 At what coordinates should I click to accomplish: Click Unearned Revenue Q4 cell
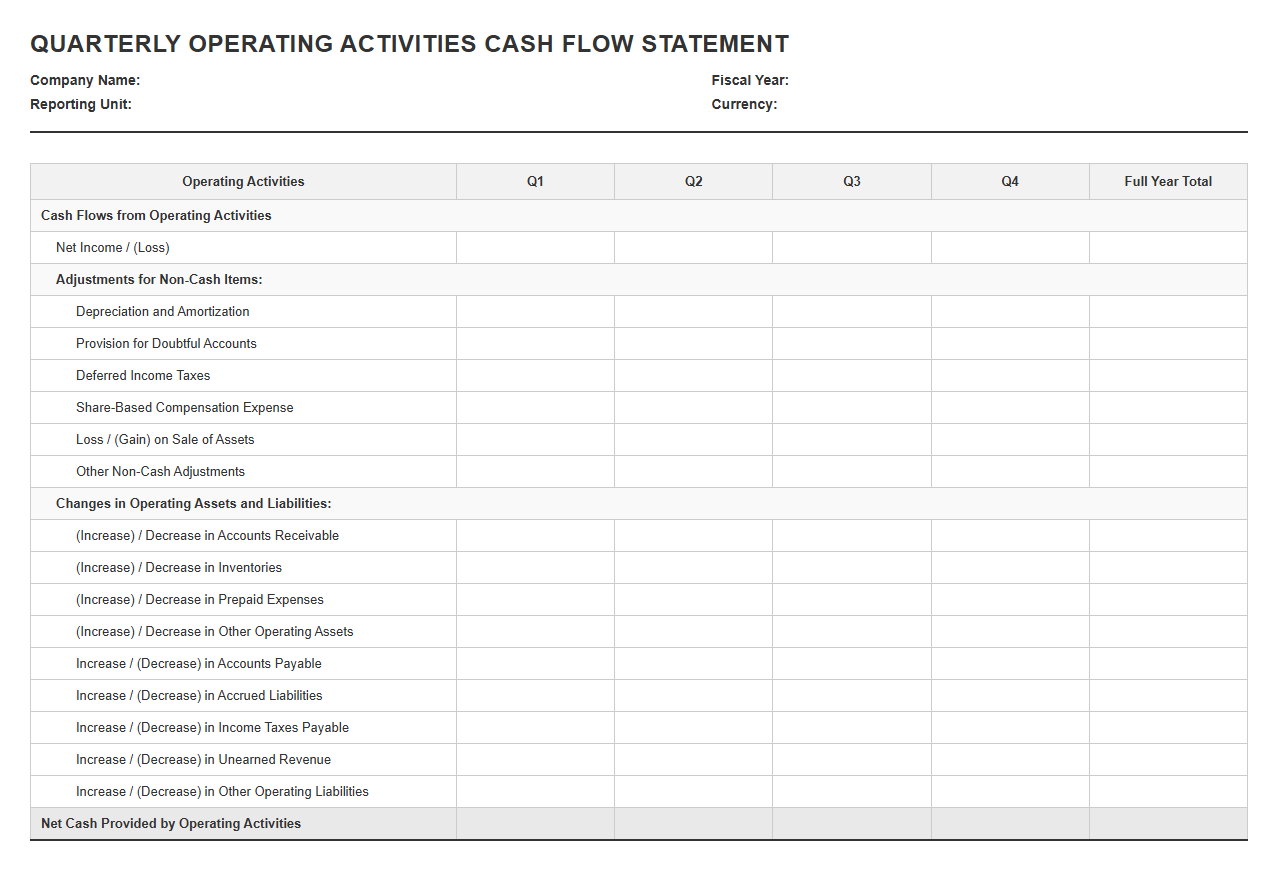coord(1010,759)
